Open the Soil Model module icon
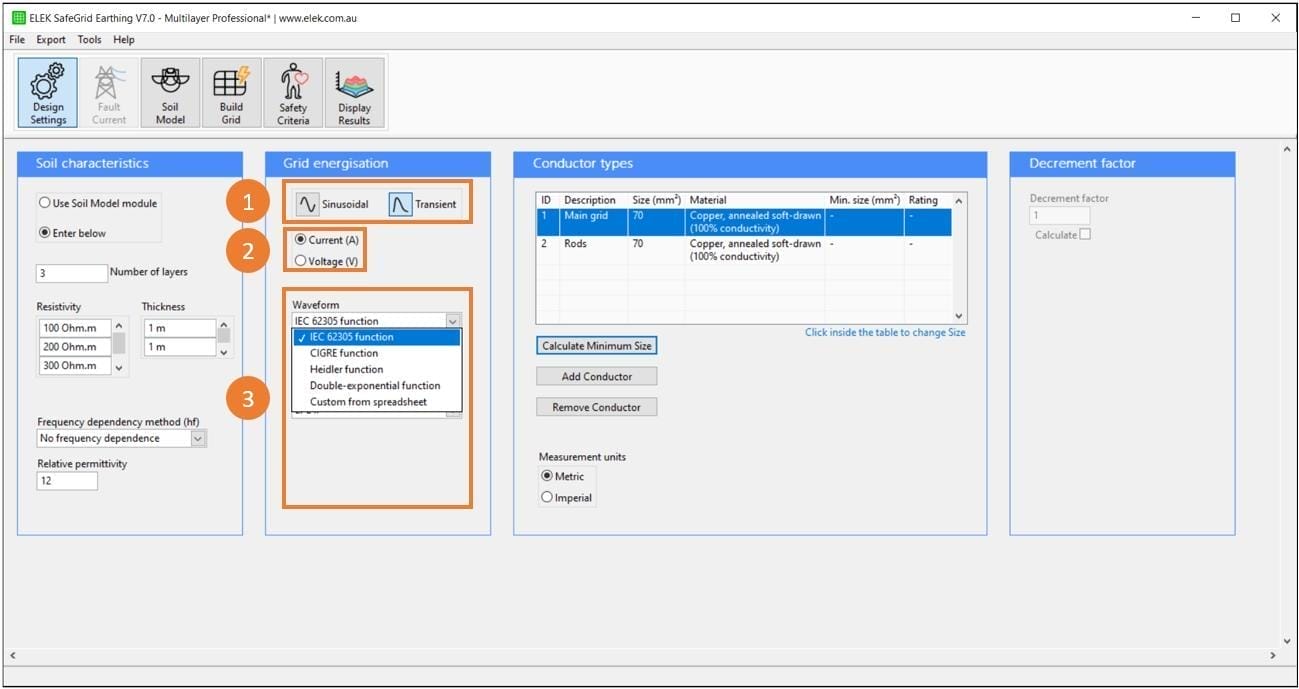Image resolution: width=1299 pixels, height=689 pixels. [x=169, y=91]
